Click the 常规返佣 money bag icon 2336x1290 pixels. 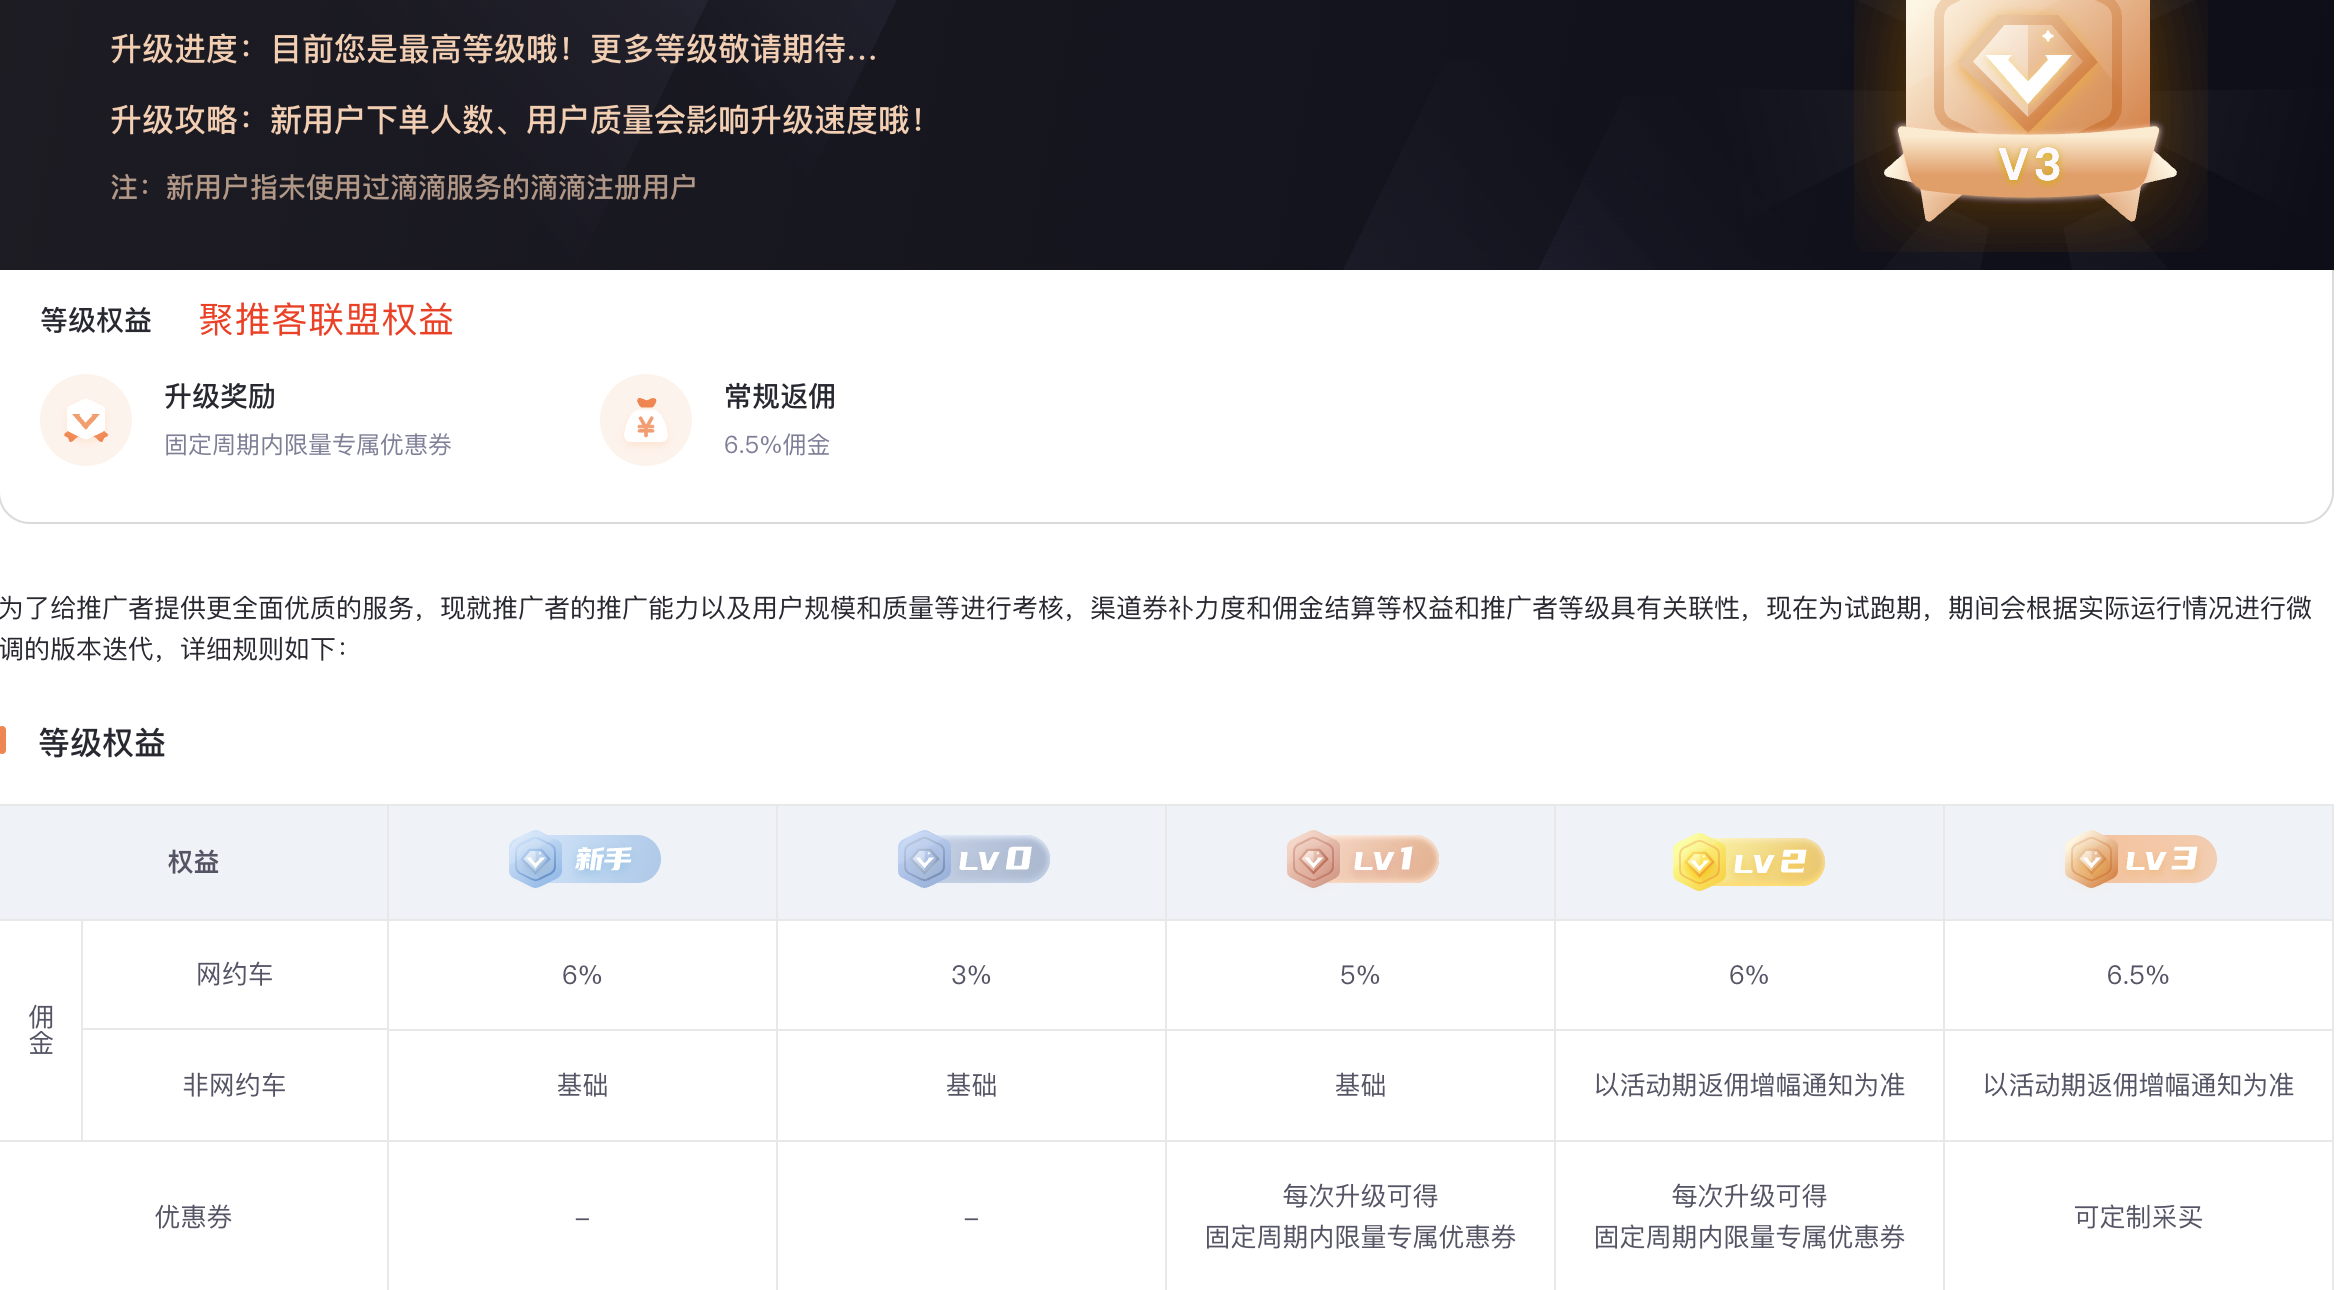(646, 420)
